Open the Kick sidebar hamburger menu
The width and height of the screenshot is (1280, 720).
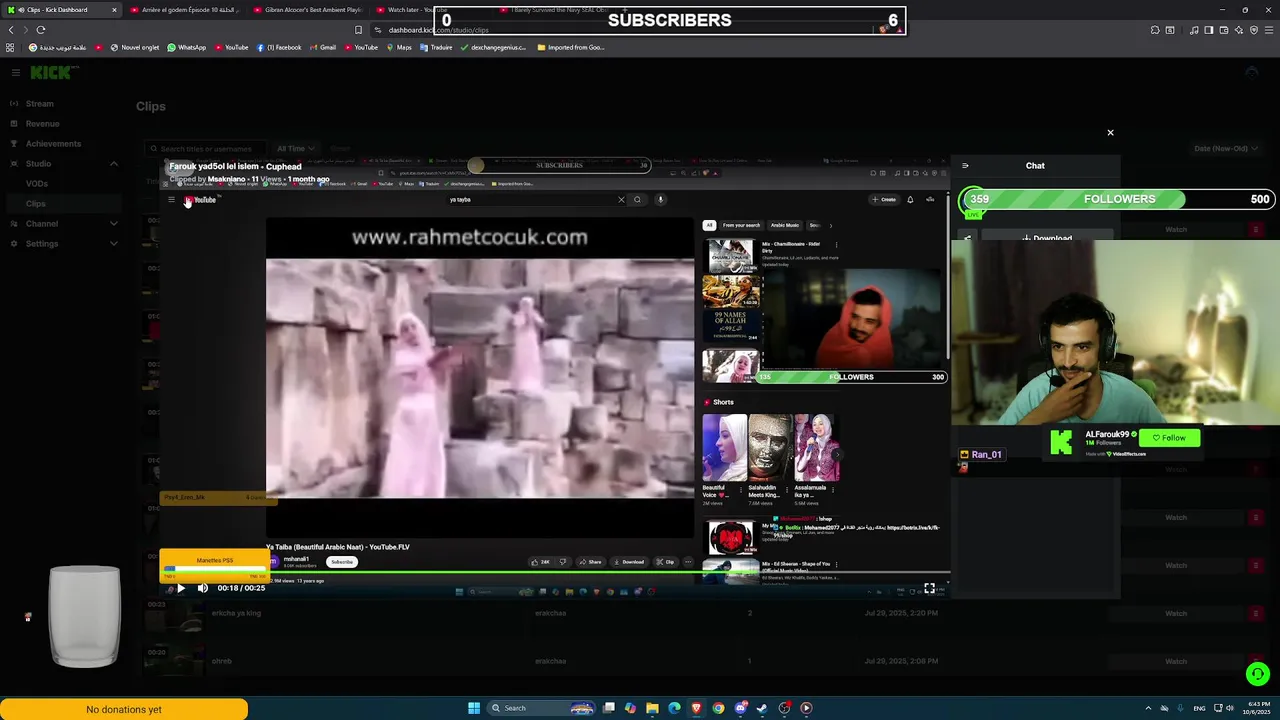[16, 73]
